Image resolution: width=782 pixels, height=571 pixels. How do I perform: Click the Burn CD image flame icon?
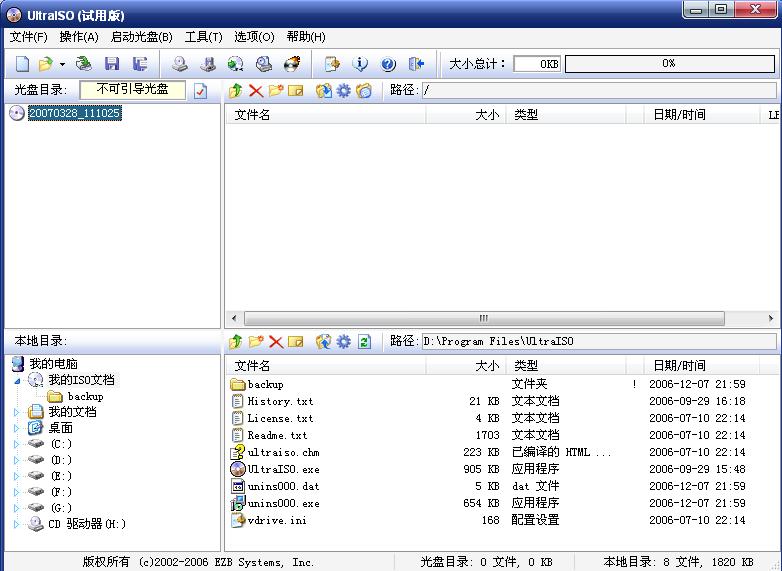coord(292,64)
